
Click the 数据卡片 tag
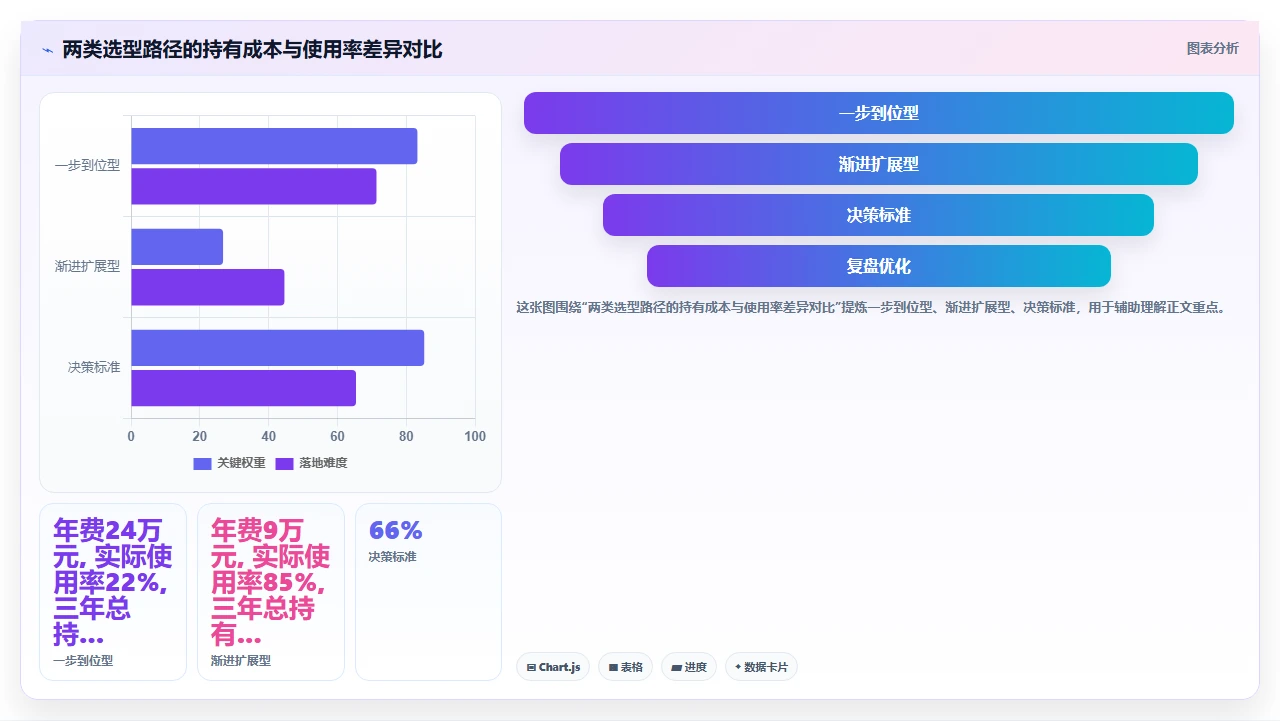point(761,667)
